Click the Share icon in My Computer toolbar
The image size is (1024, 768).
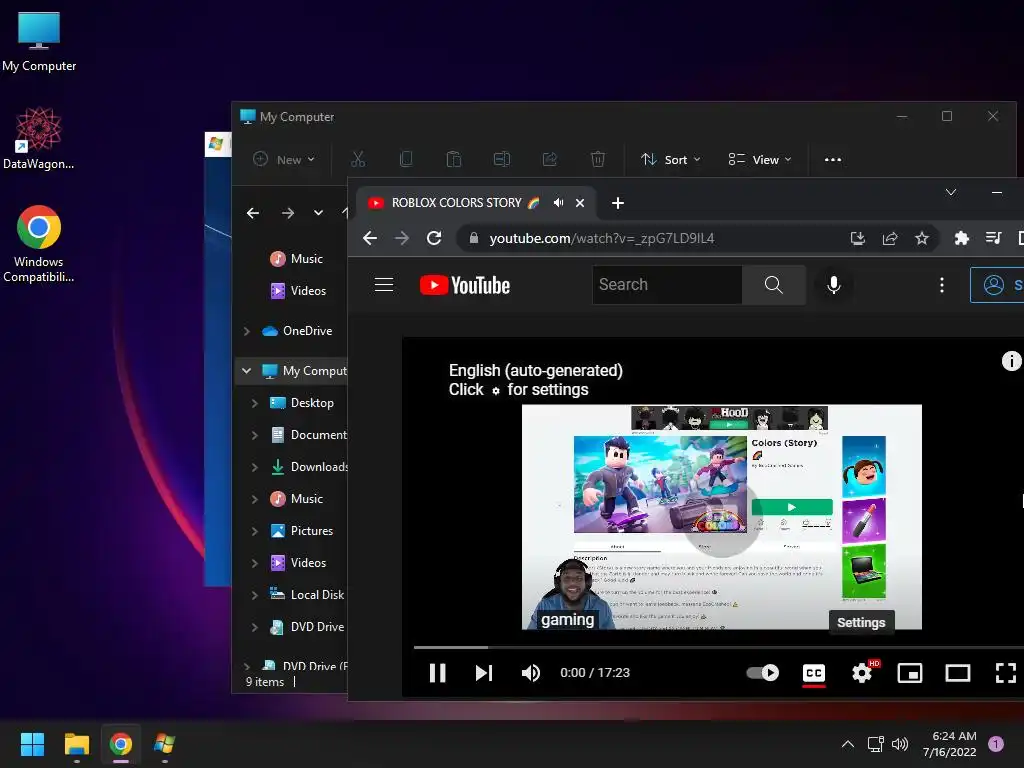click(550, 159)
